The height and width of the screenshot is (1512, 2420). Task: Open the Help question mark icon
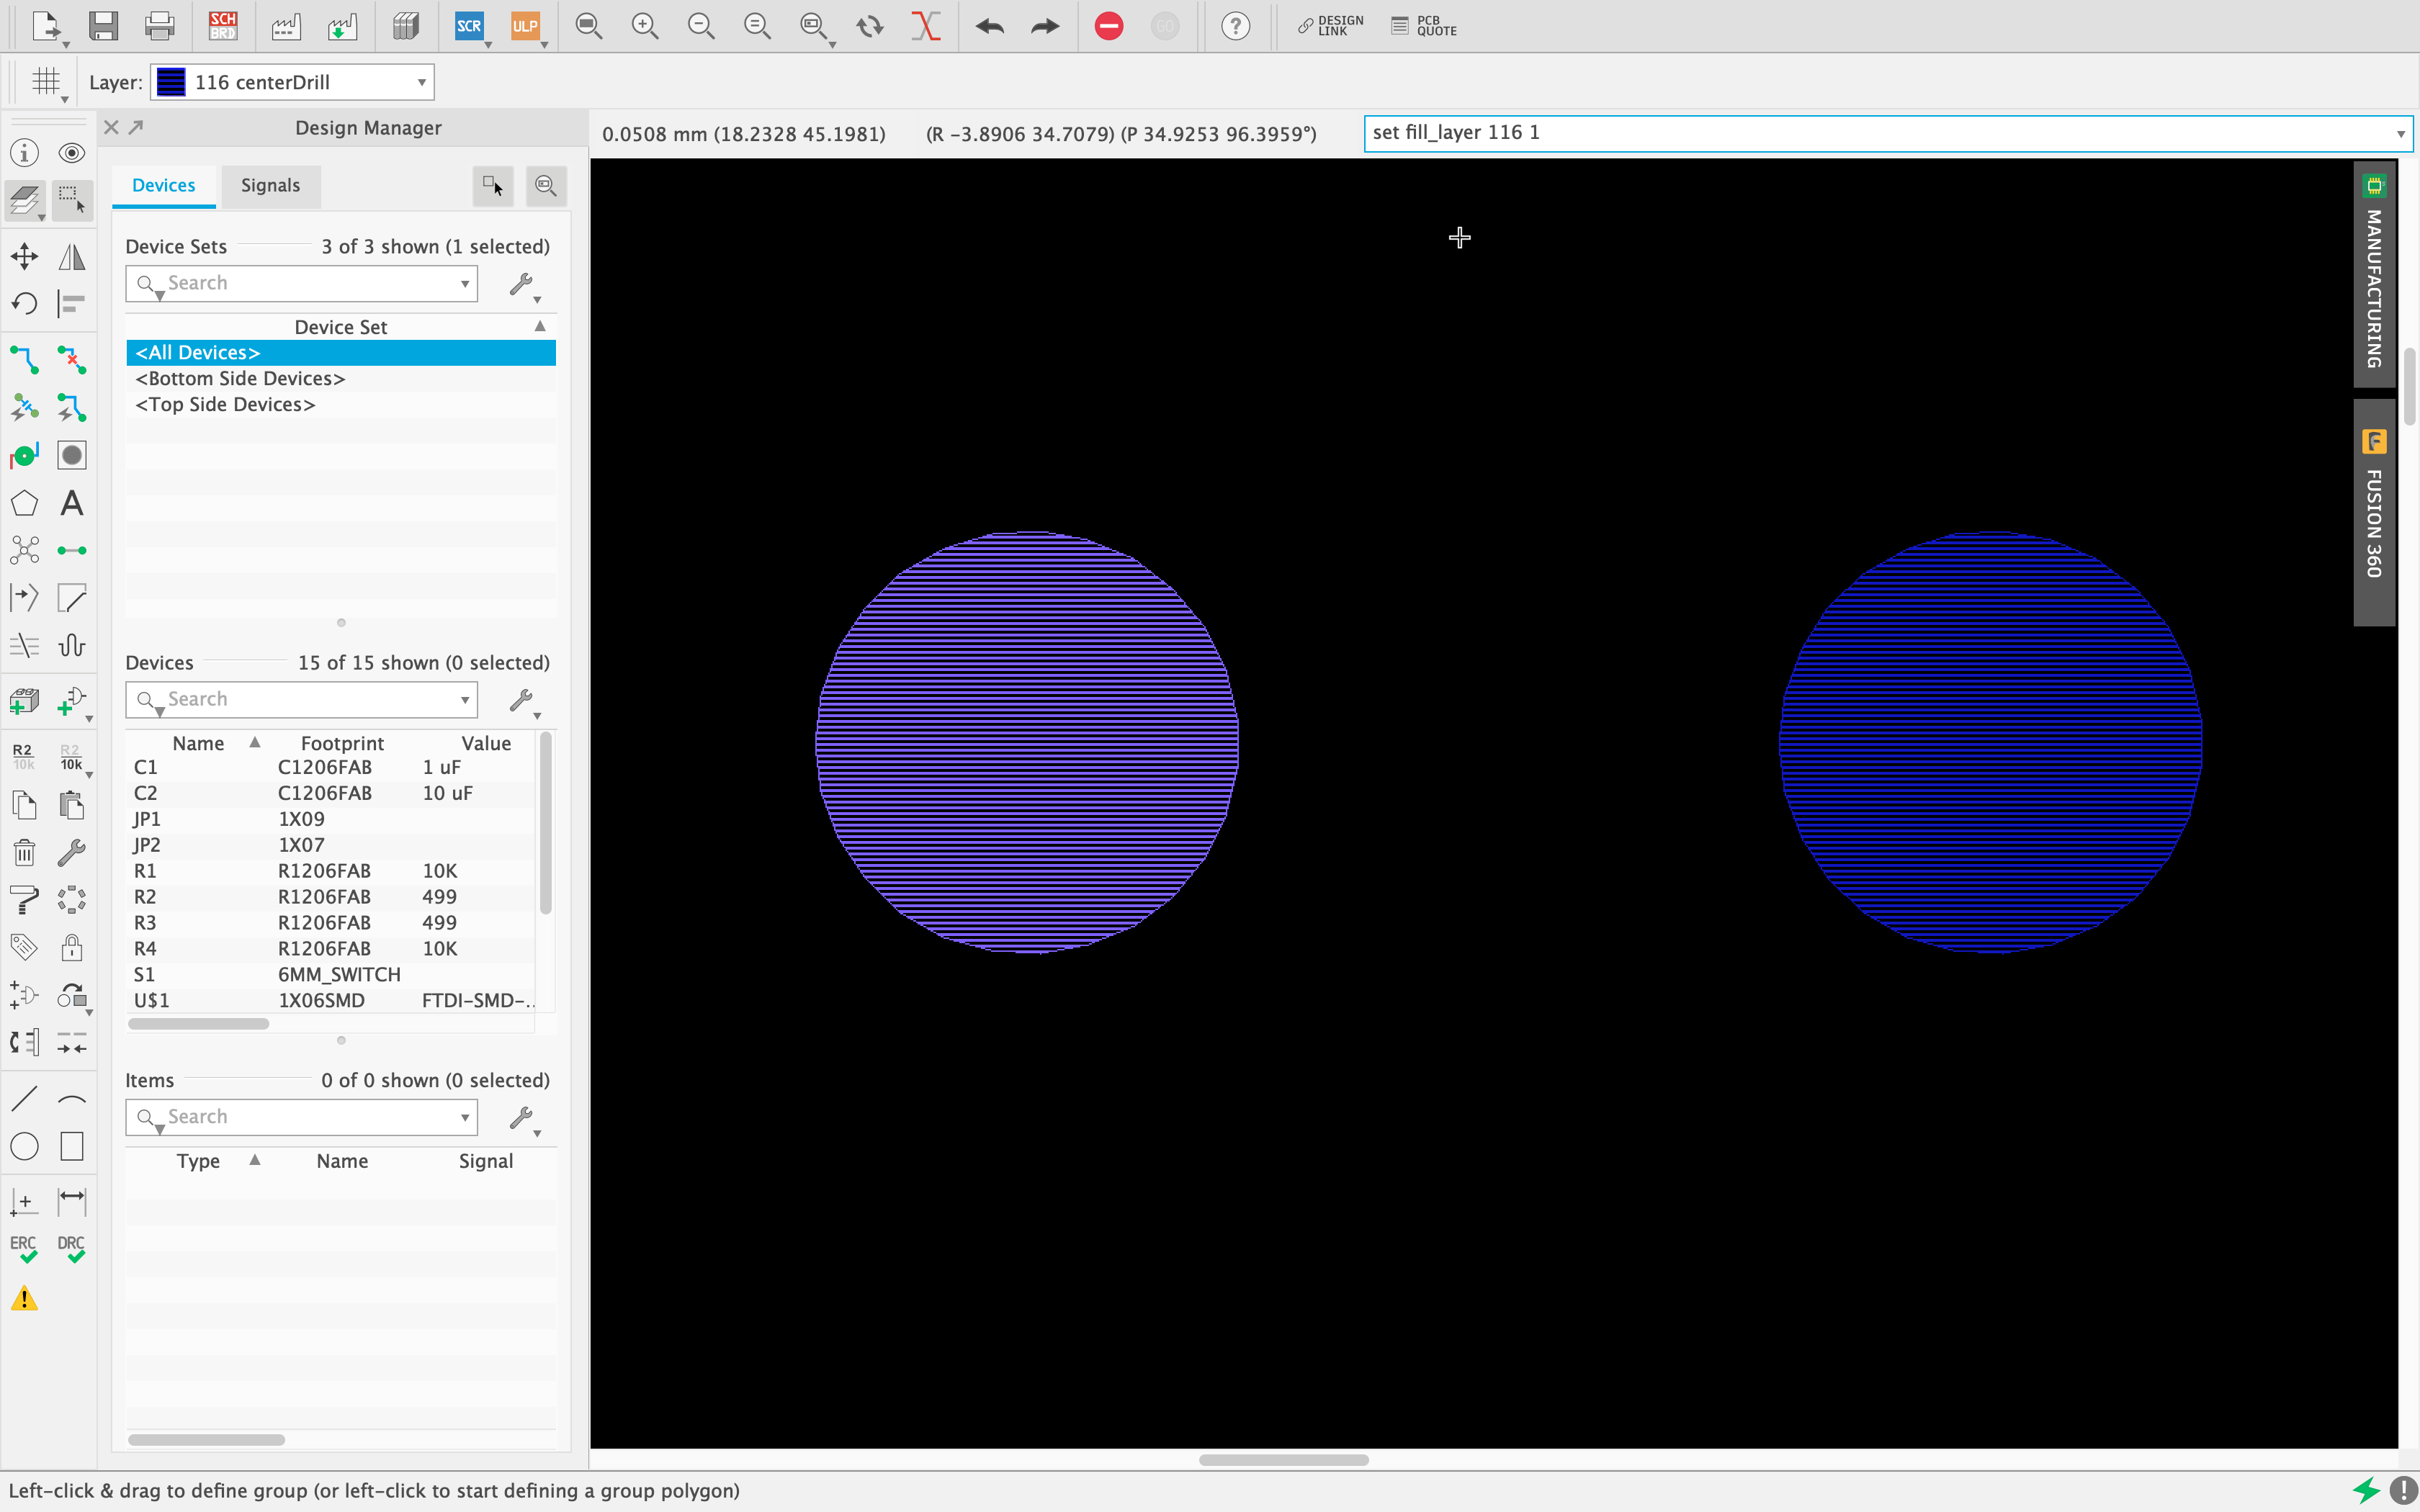1236,26
